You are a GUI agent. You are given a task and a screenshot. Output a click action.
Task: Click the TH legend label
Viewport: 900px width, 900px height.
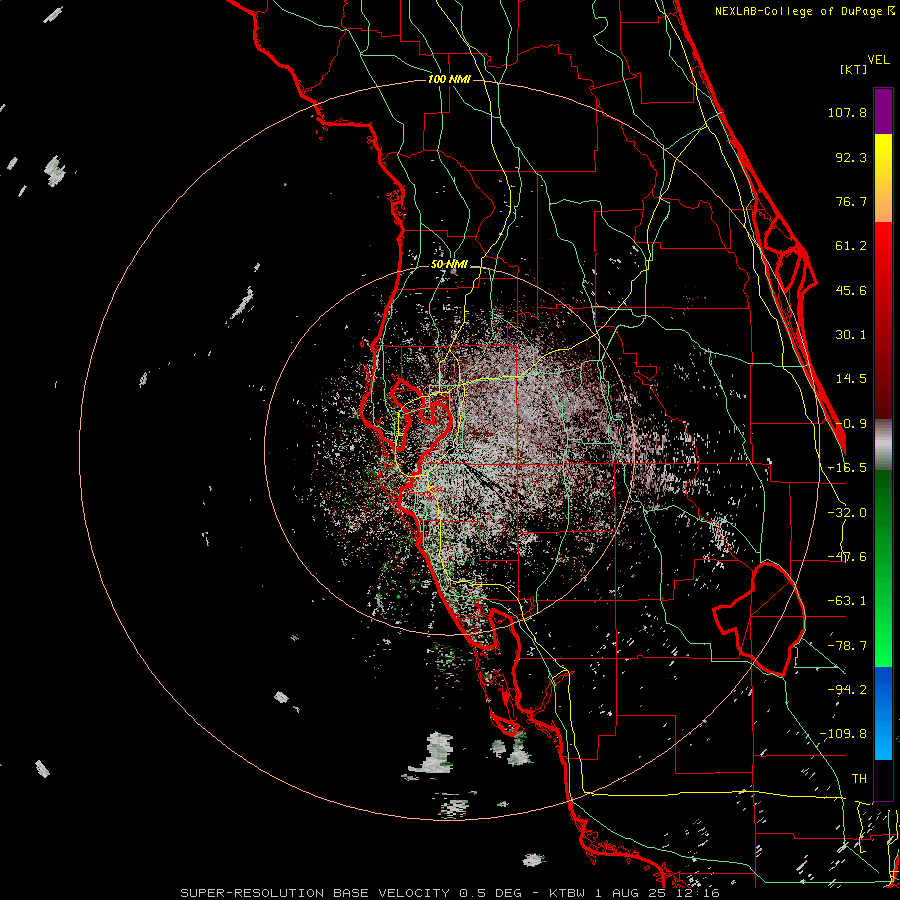[859, 778]
